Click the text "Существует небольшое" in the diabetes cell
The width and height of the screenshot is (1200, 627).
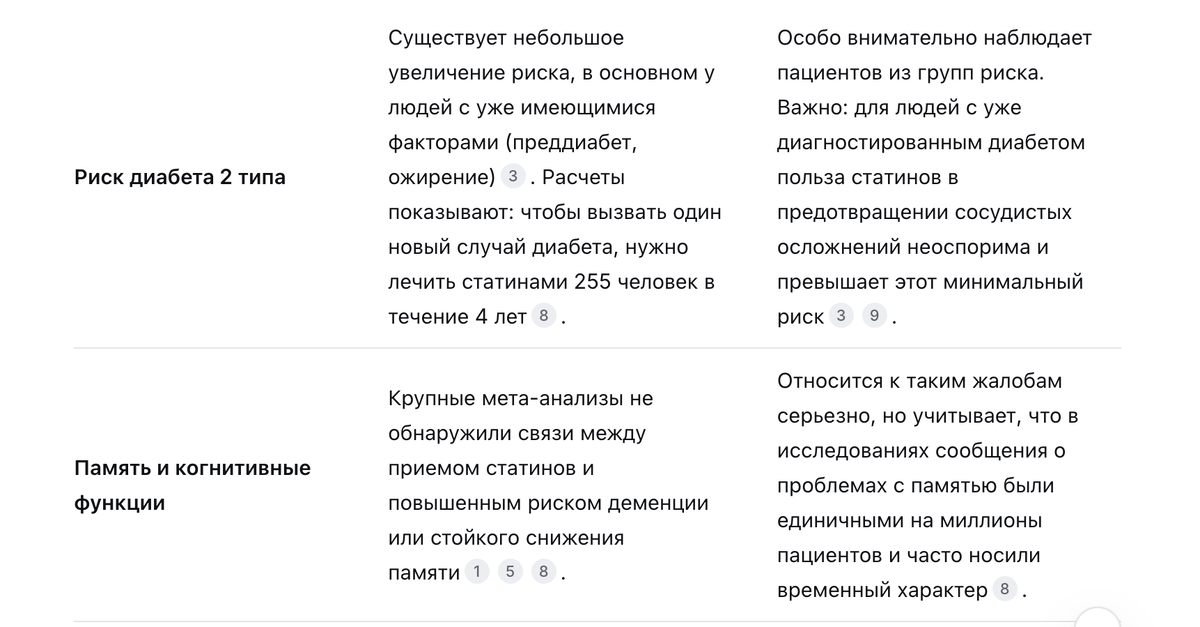[506, 38]
